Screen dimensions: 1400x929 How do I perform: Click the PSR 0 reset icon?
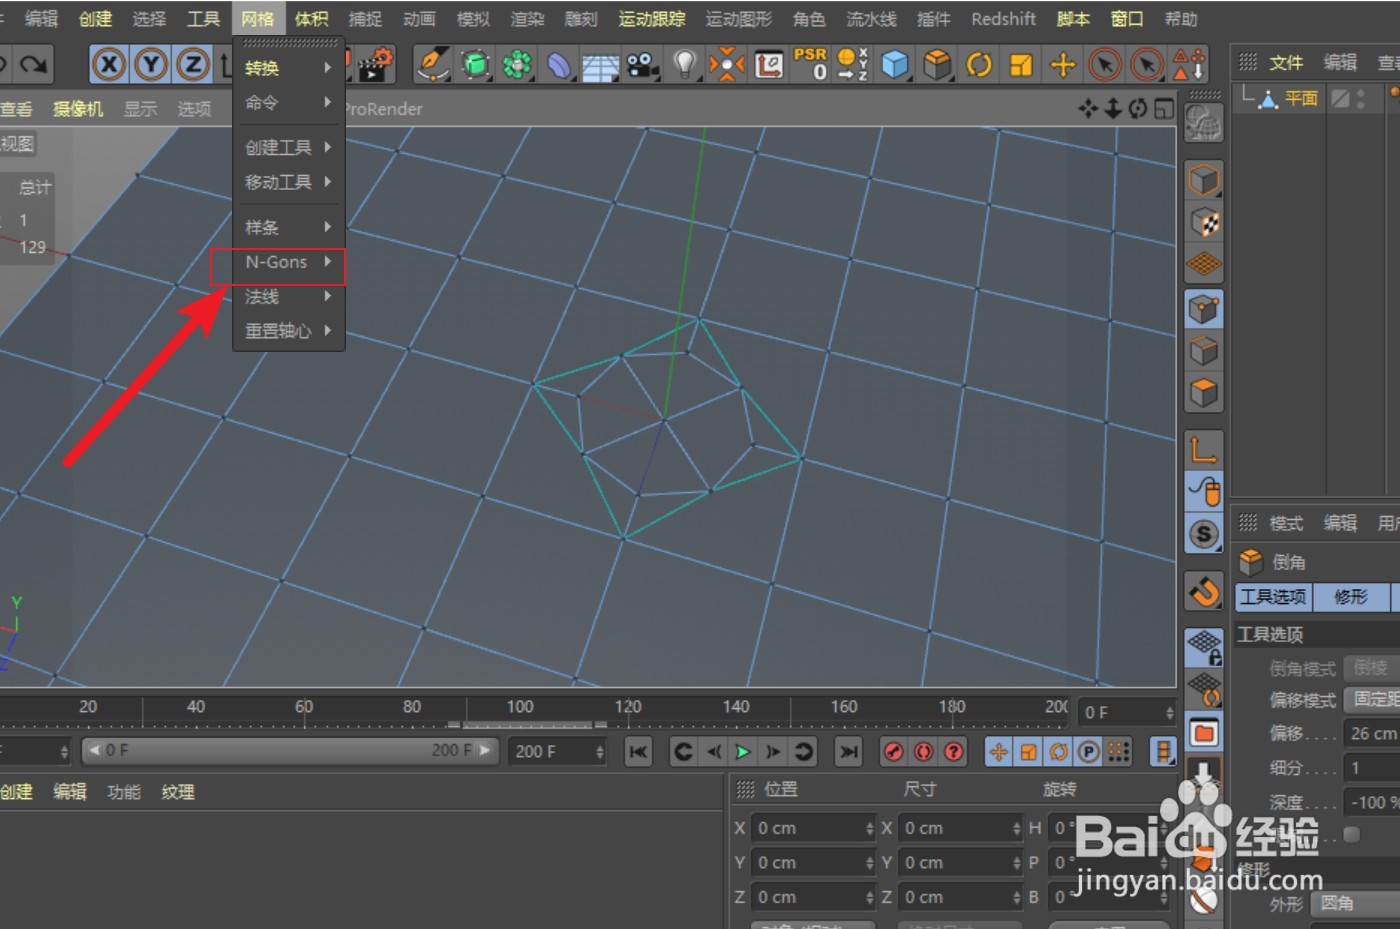811,64
